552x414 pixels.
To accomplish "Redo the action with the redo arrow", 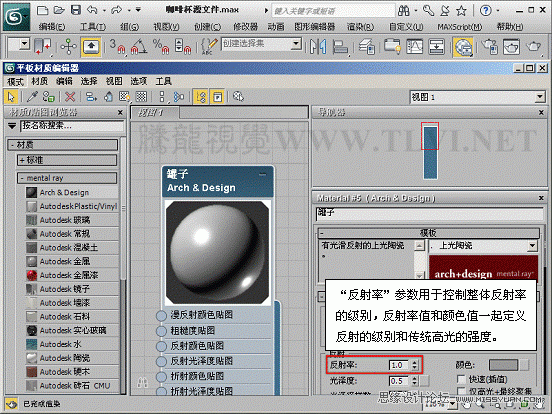I will (x=116, y=10).
